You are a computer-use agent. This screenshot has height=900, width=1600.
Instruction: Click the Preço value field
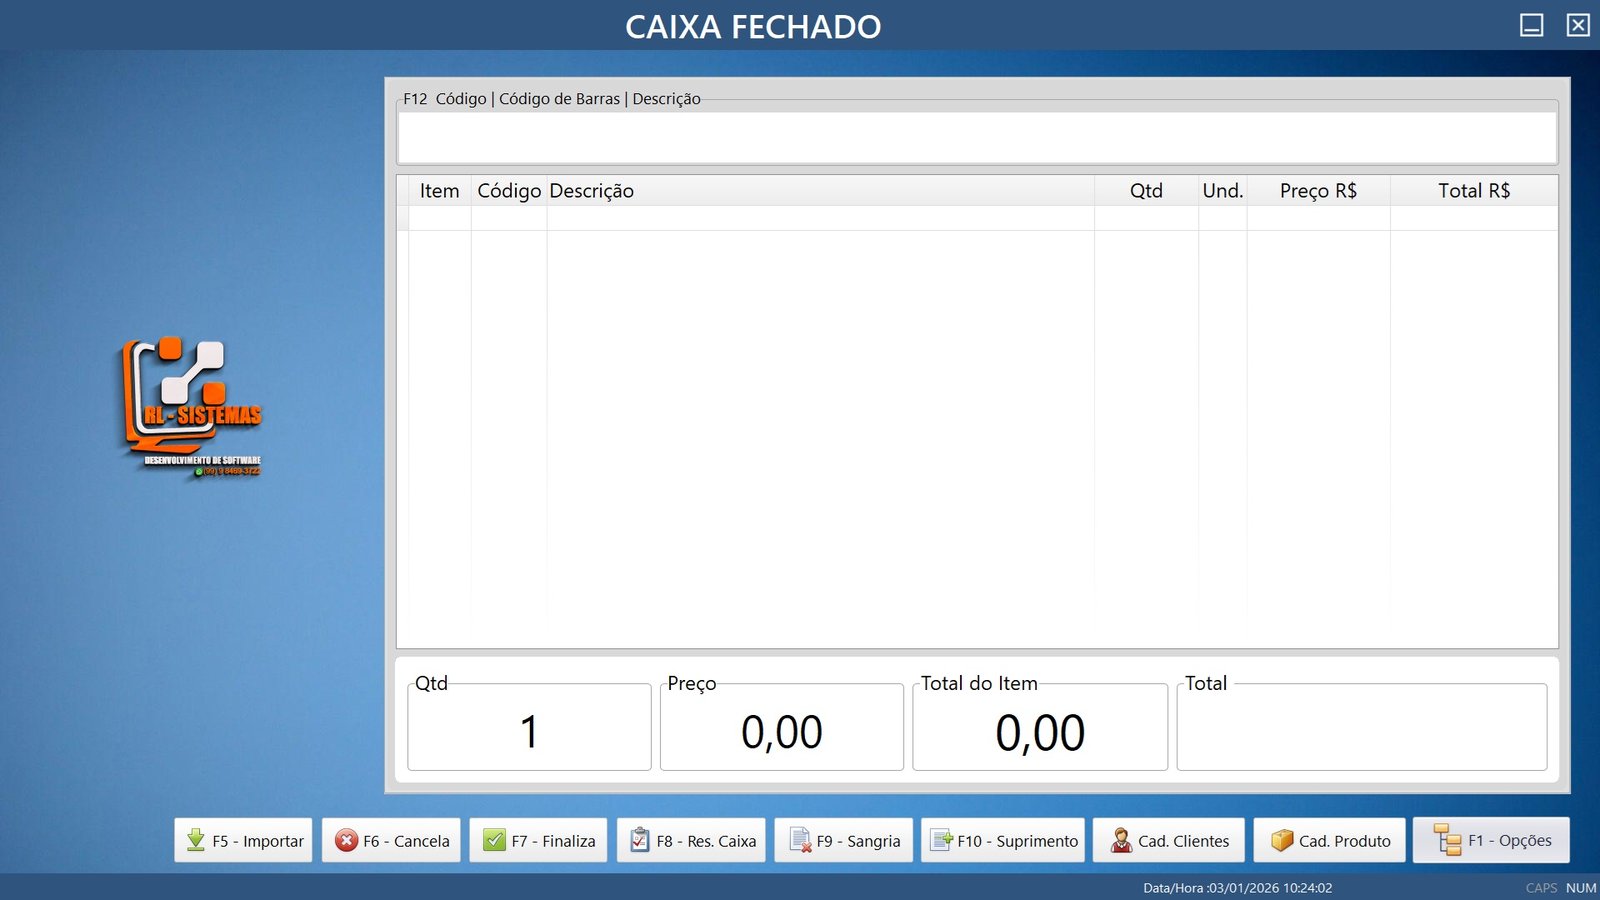pos(781,730)
